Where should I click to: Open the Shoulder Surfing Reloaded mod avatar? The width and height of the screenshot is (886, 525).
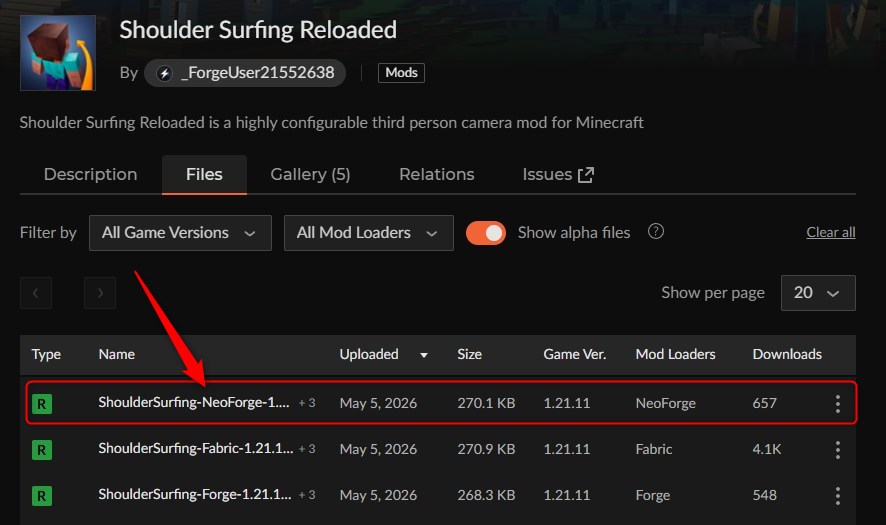[x=58, y=53]
